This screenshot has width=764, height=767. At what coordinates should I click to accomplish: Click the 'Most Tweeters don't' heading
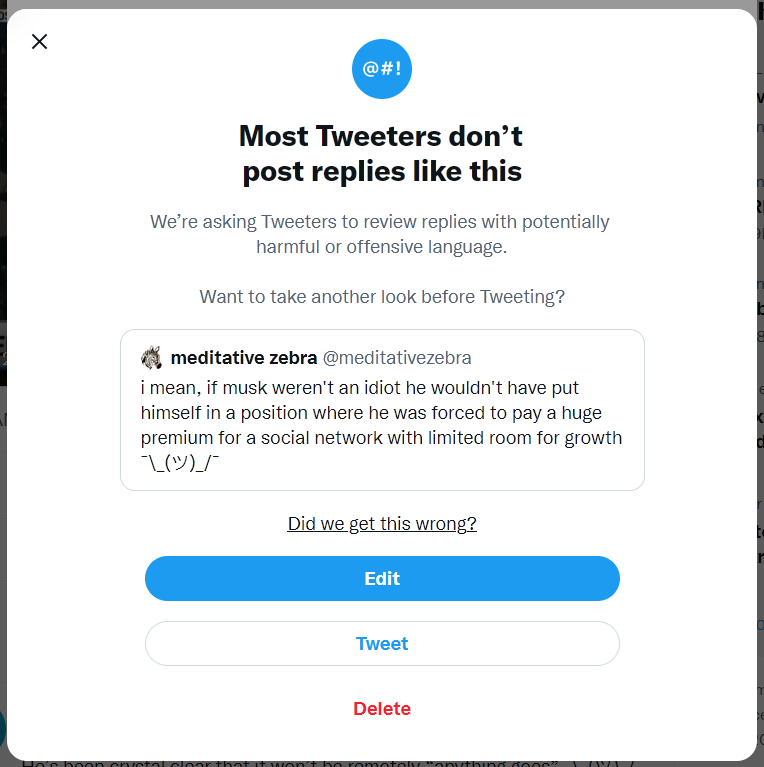tap(381, 136)
